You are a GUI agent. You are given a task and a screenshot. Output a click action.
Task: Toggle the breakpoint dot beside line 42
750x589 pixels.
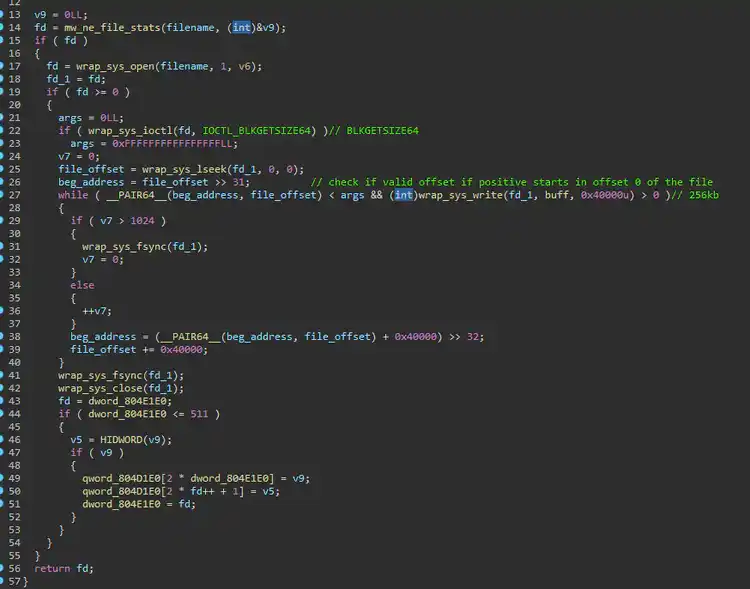click(3, 388)
